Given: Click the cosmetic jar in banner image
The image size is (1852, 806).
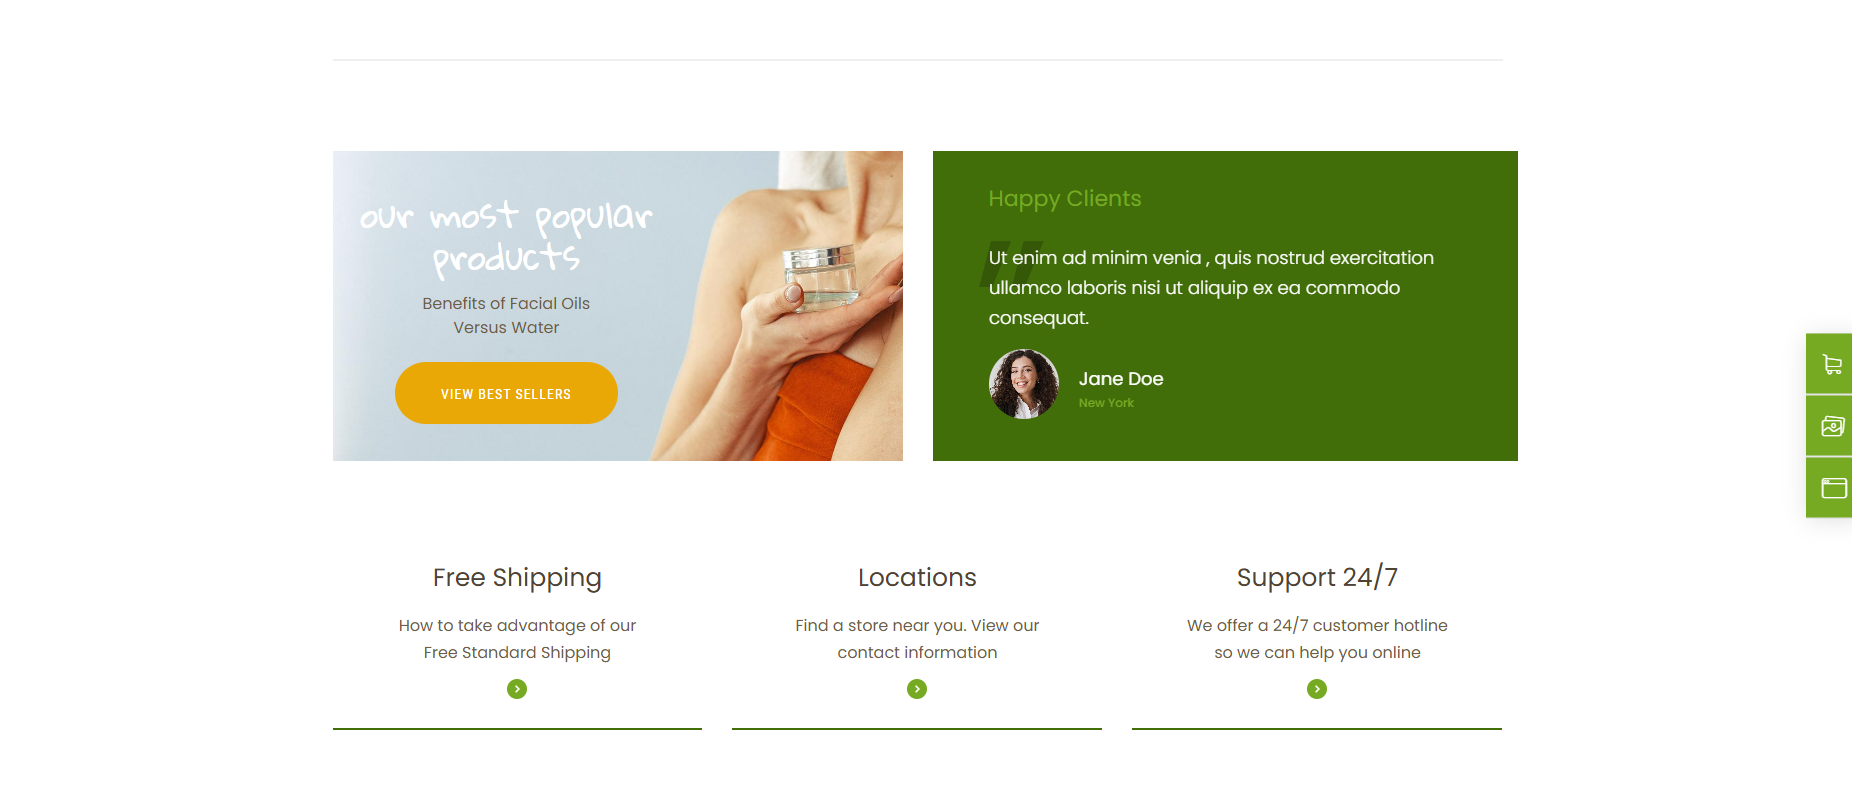Looking at the screenshot, I should tap(820, 276).
